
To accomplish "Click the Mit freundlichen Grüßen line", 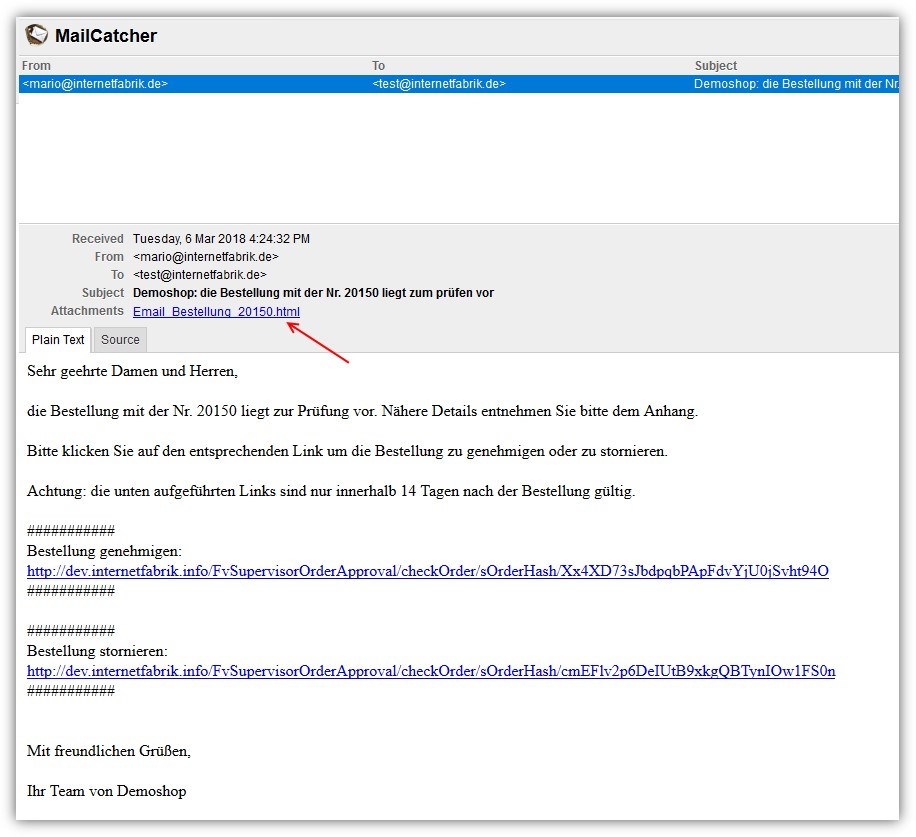I will pos(109,751).
